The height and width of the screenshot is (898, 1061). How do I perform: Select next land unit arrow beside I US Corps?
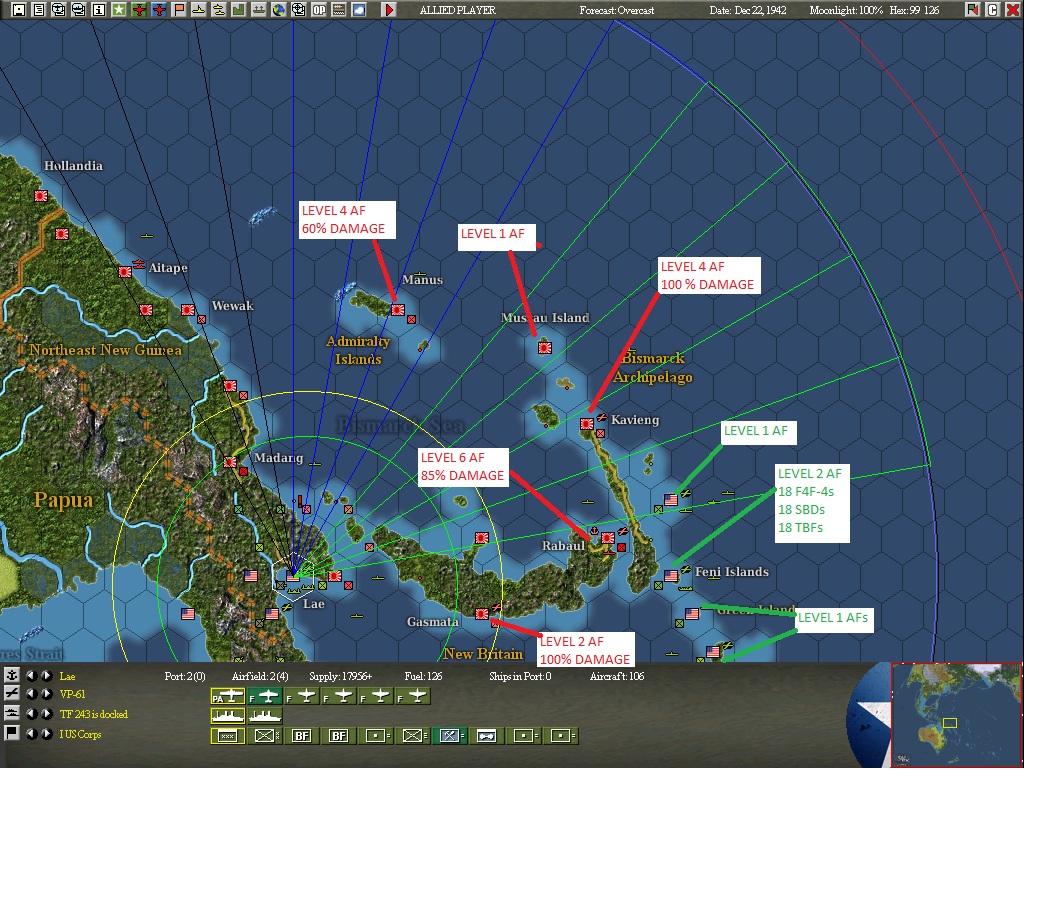click(46, 734)
